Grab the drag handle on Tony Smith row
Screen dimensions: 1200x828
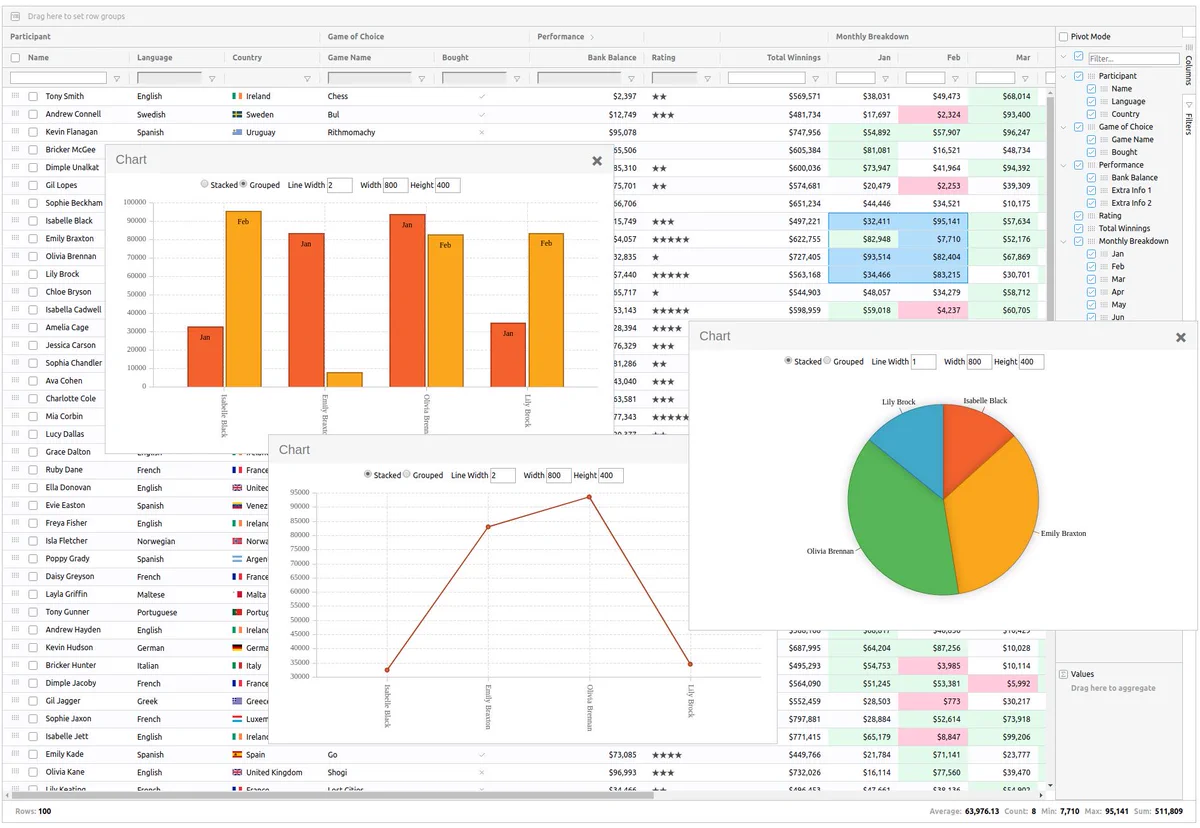pos(15,96)
